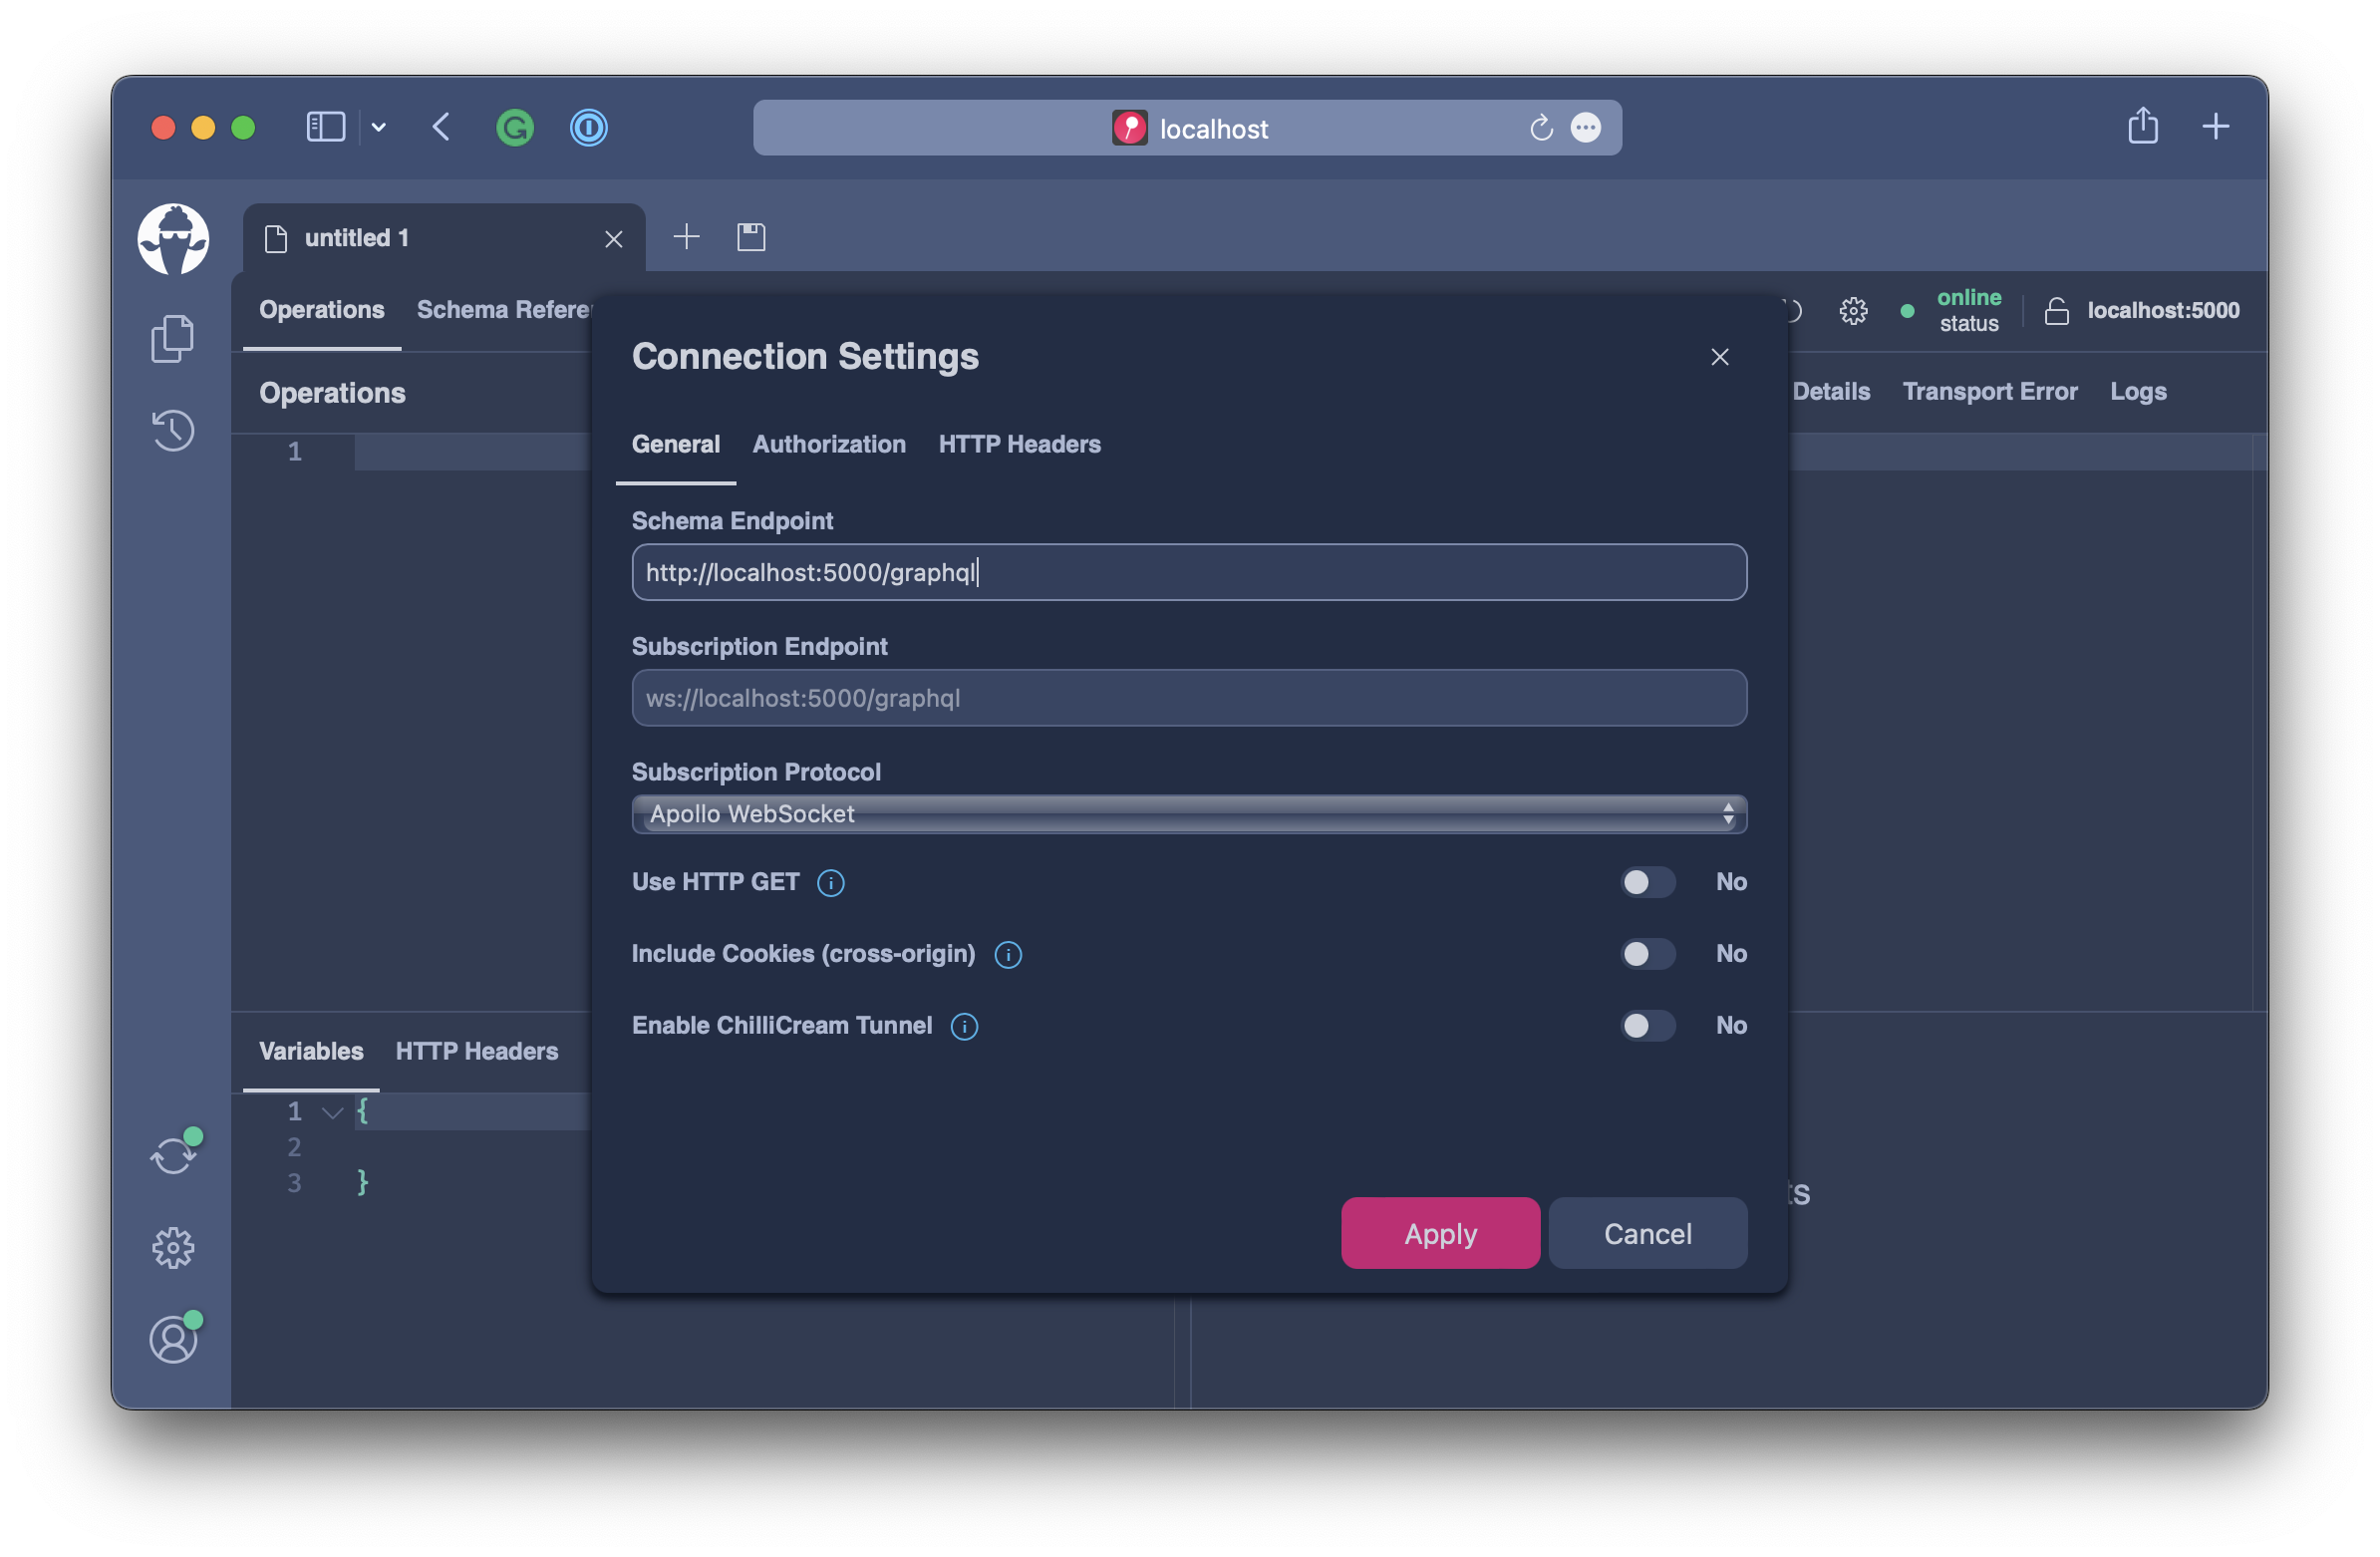Image resolution: width=2380 pixels, height=1557 pixels.
Task: Select the Subscription Protocol dropdown
Action: (x=1188, y=813)
